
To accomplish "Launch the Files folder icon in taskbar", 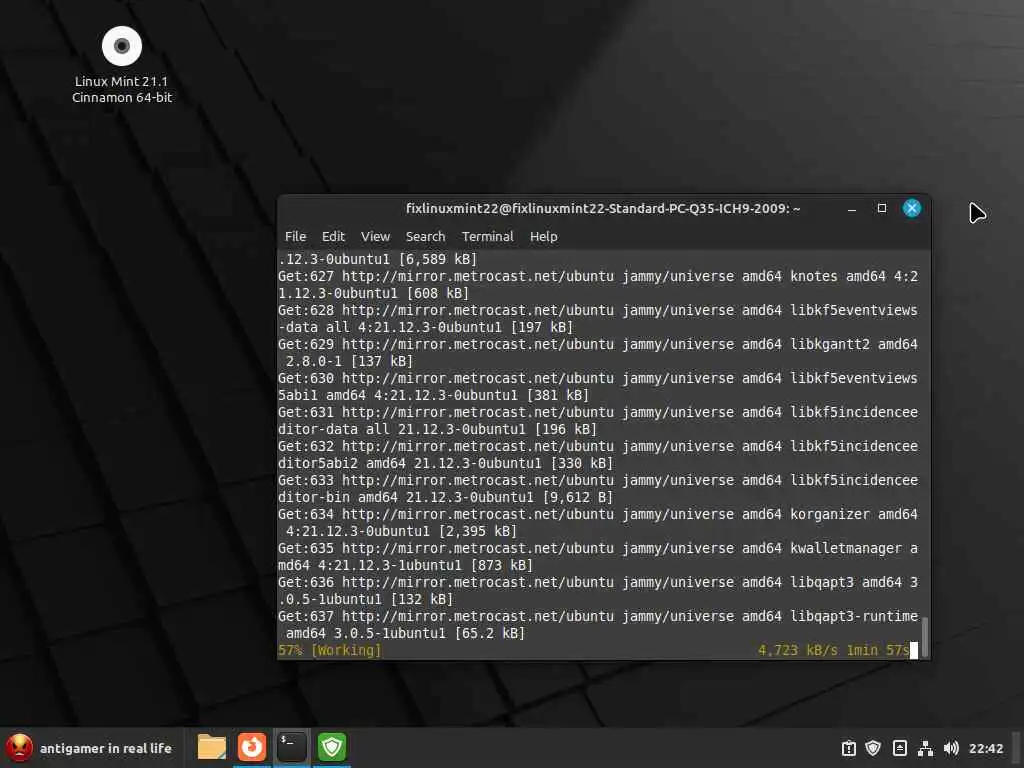I will pyautogui.click(x=212, y=747).
